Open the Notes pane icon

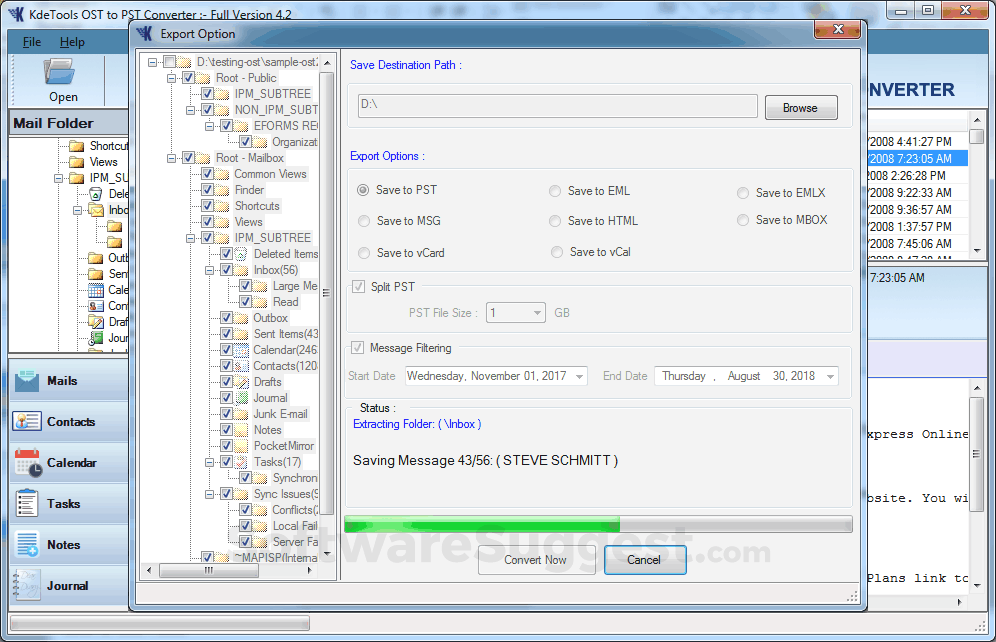27,544
